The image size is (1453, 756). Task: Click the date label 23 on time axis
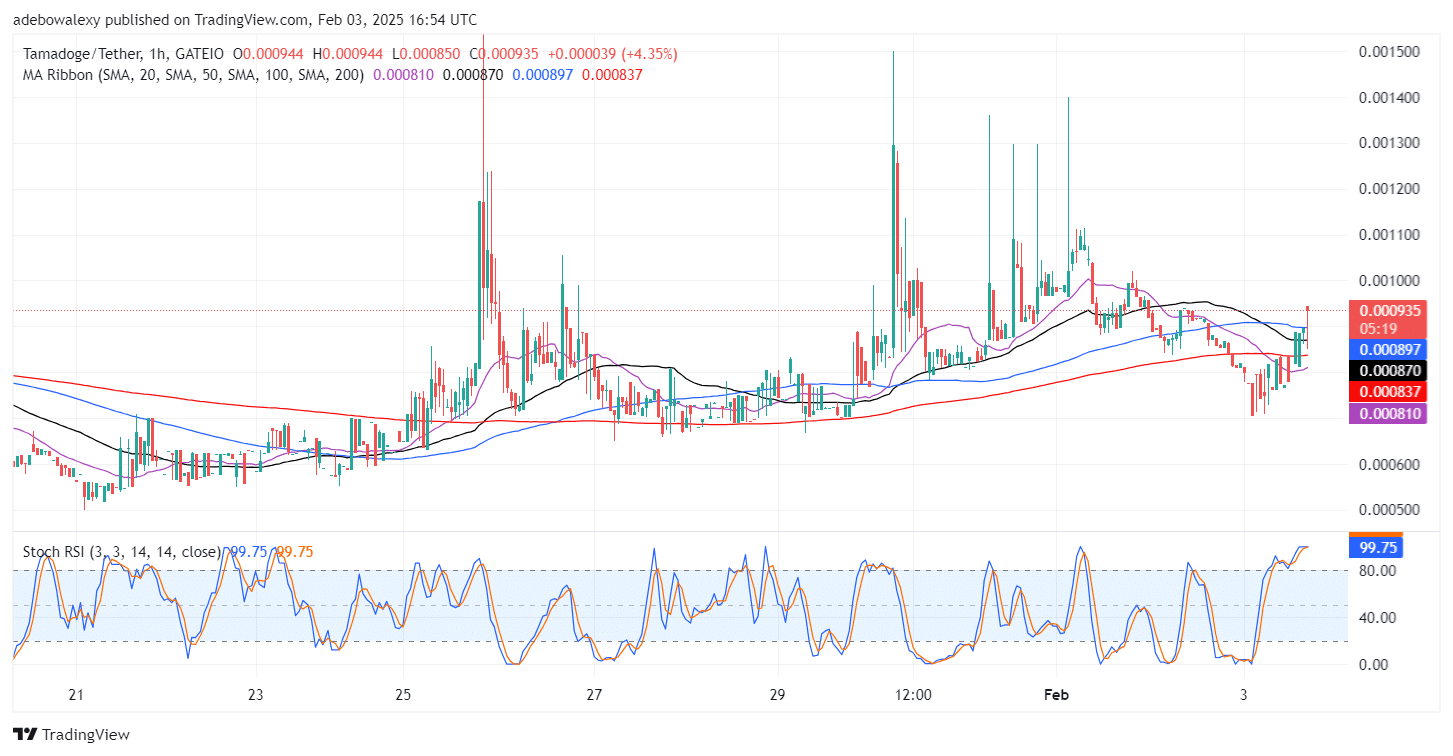point(256,695)
